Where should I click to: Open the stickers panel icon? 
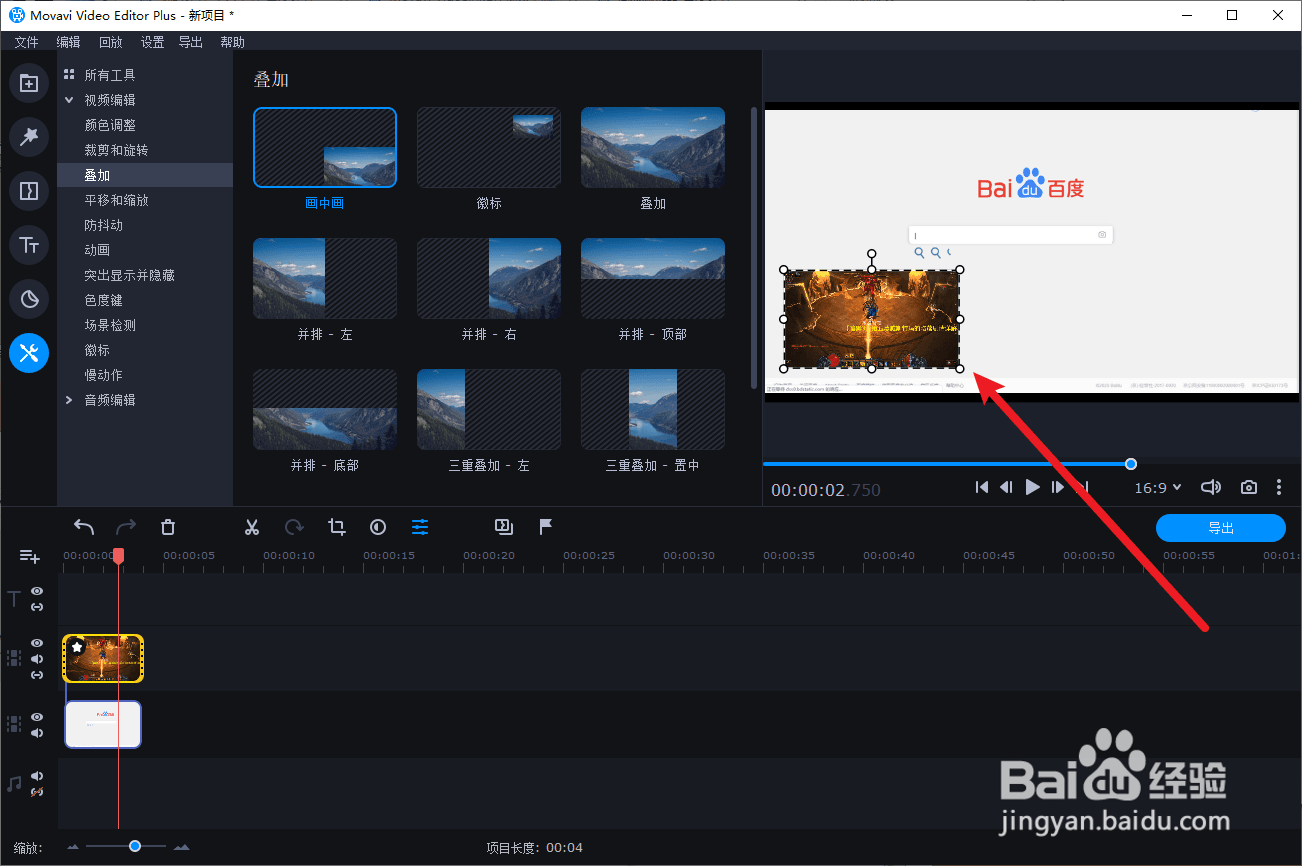[29, 299]
